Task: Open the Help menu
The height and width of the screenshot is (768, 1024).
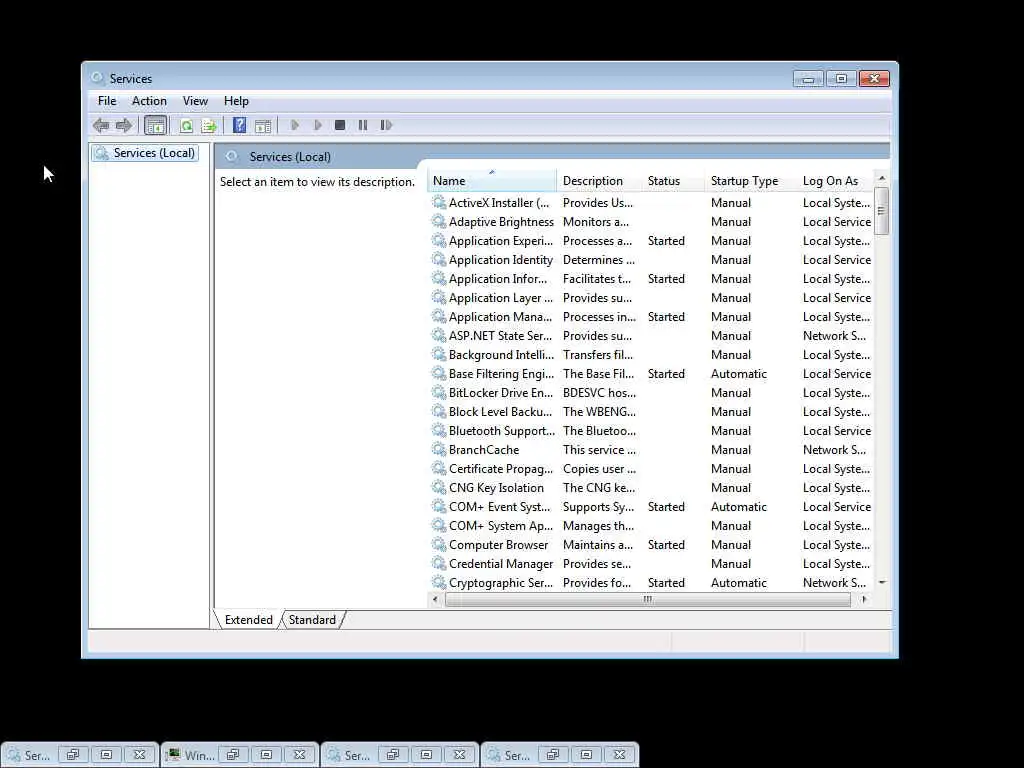Action: pyautogui.click(x=236, y=101)
